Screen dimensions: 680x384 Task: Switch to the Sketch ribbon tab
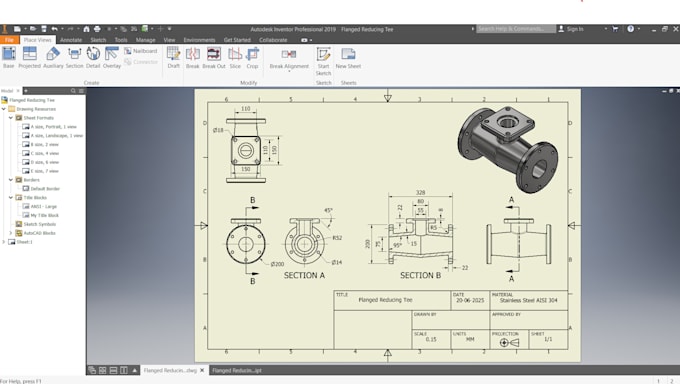(x=98, y=40)
